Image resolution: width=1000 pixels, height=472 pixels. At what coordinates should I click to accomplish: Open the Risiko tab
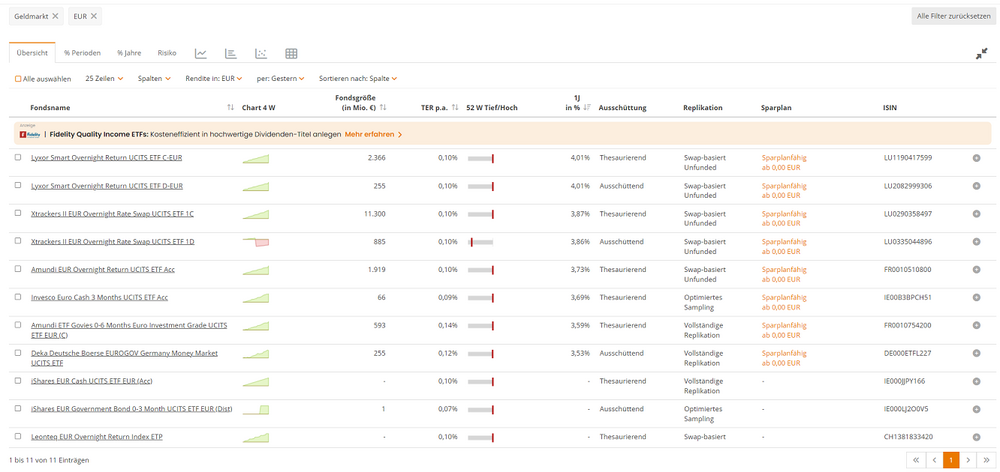167,53
